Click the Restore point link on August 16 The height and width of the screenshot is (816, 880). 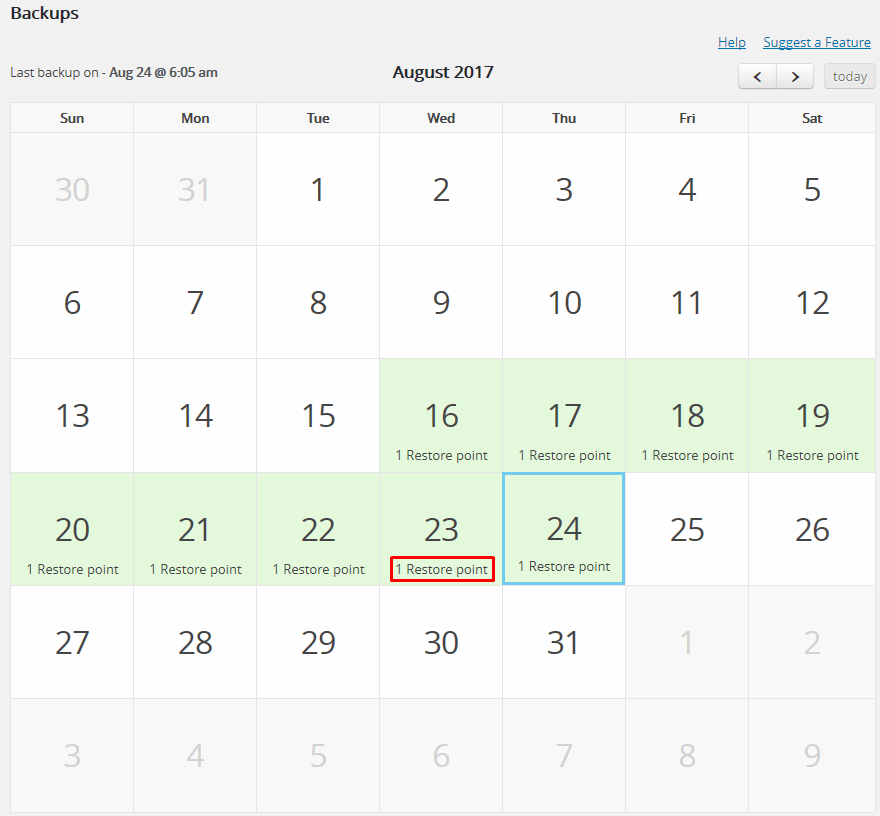click(x=442, y=456)
